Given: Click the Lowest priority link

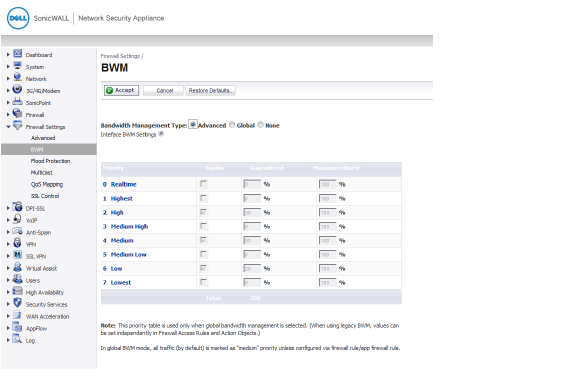Looking at the screenshot, I should (x=121, y=283).
